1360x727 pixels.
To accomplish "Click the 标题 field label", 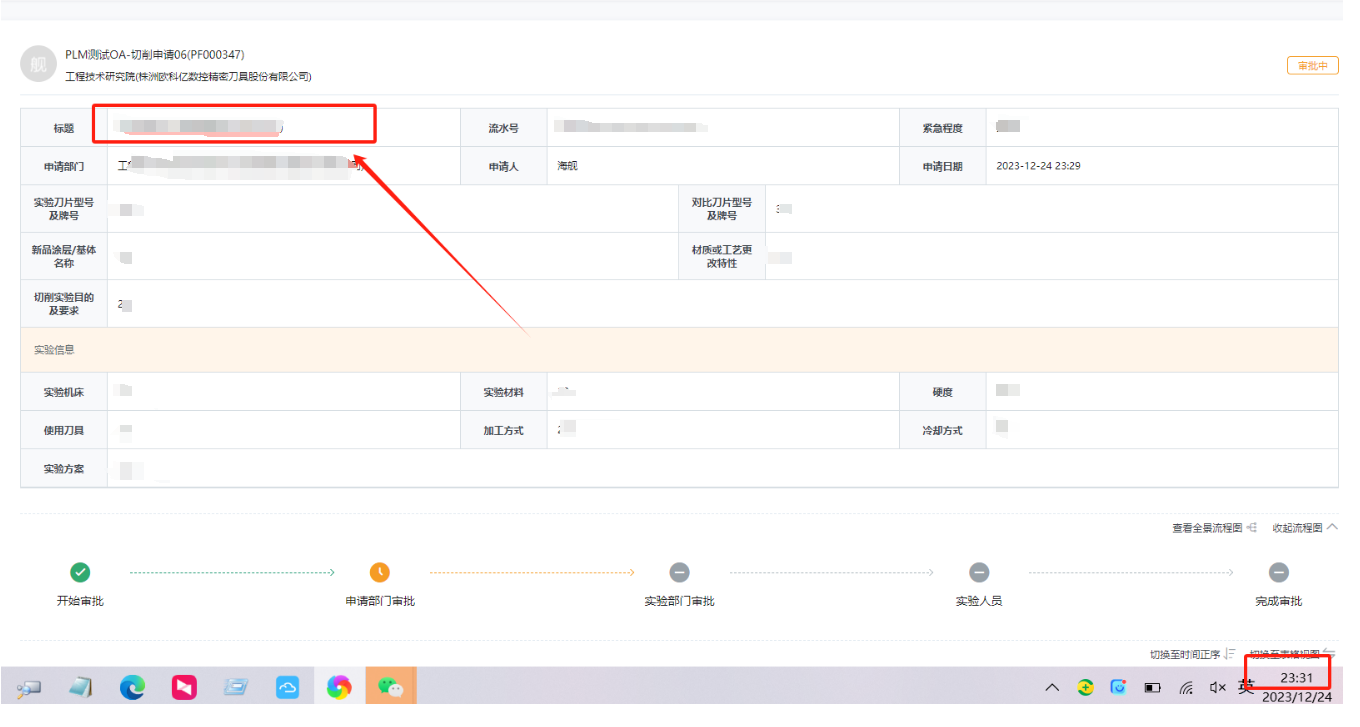I will tap(64, 128).
